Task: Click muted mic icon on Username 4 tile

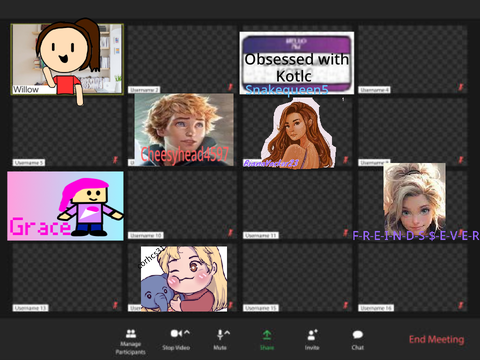Action: 461,87
